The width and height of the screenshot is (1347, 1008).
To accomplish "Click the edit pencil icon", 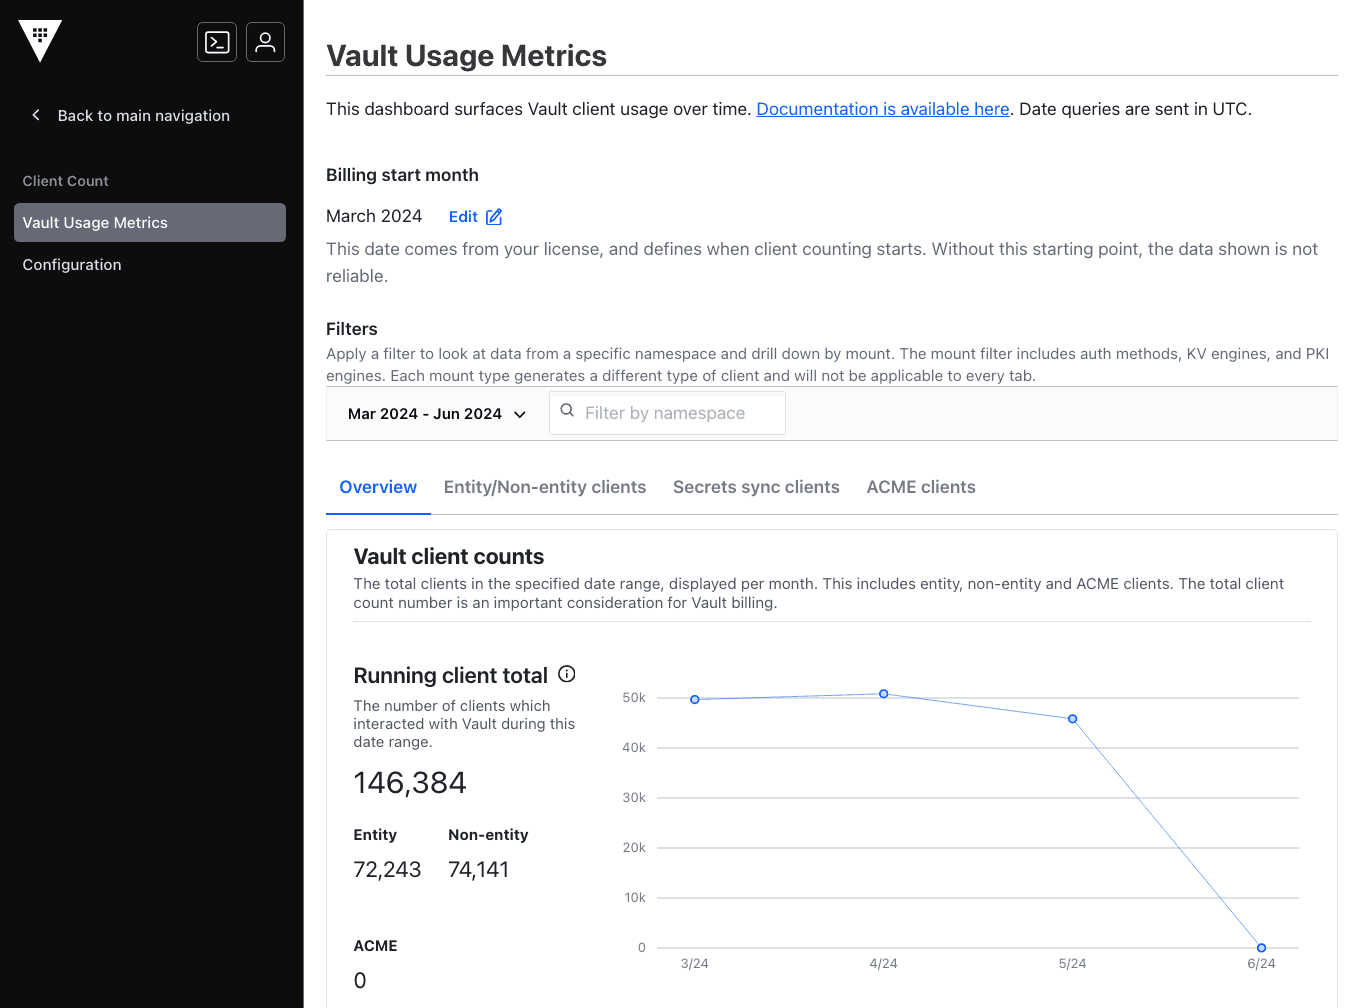I will click(494, 217).
